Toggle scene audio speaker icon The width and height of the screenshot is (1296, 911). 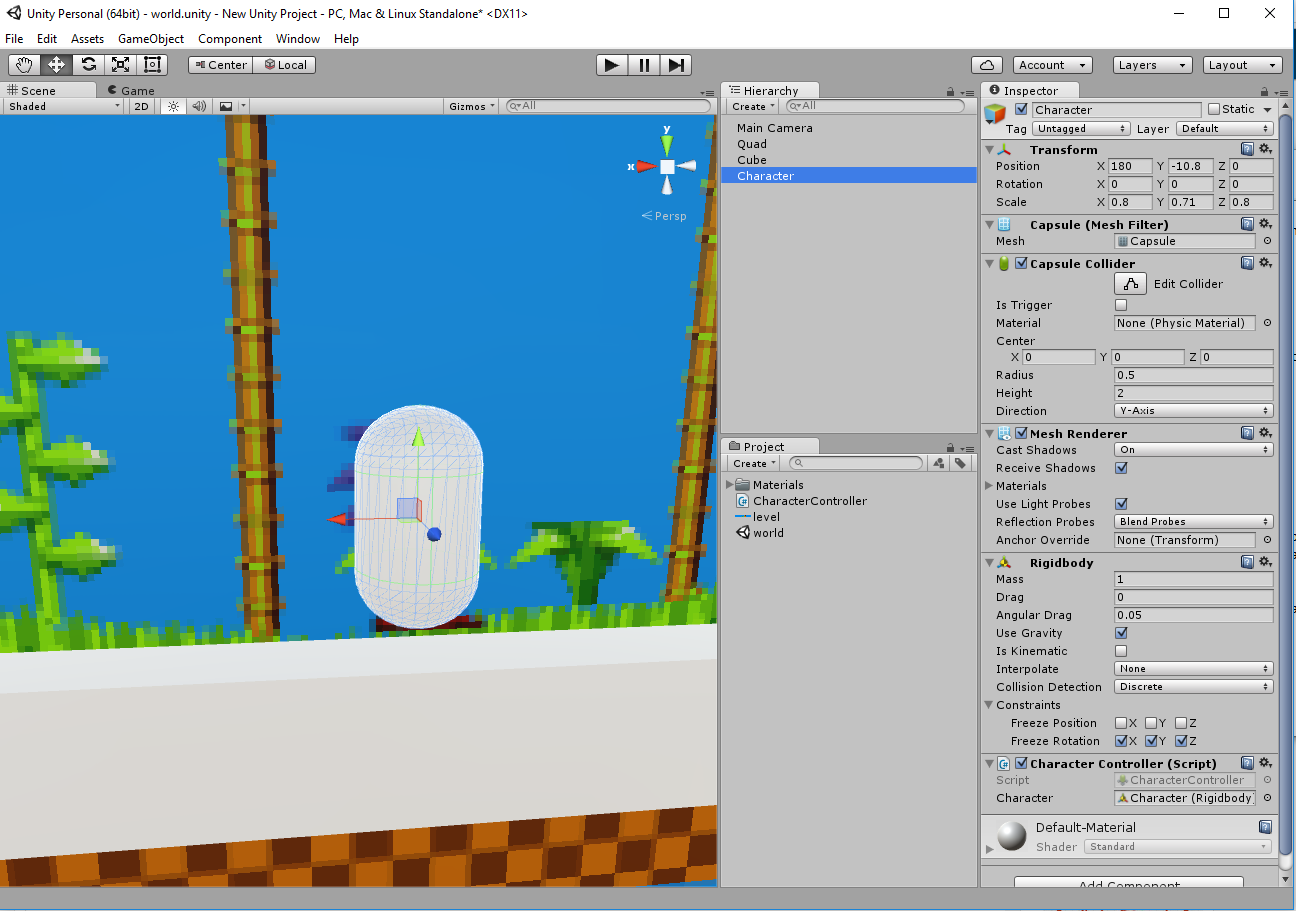pyautogui.click(x=198, y=106)
